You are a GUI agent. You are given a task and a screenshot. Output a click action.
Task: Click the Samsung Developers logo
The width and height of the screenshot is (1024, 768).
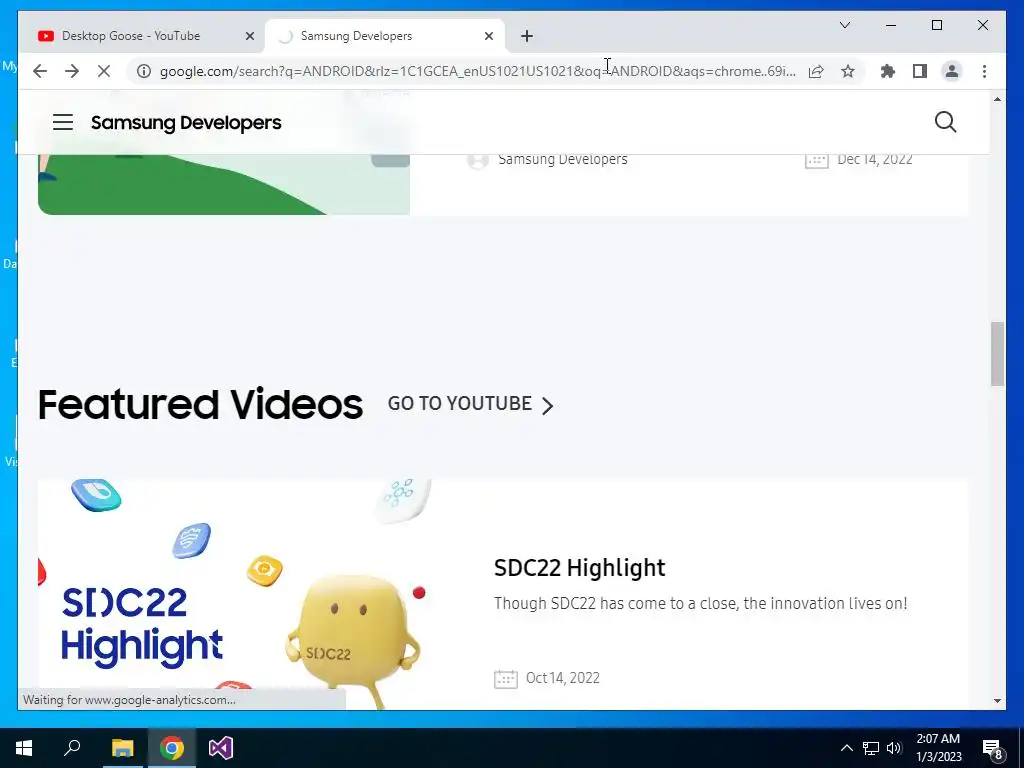pos(186,123)
